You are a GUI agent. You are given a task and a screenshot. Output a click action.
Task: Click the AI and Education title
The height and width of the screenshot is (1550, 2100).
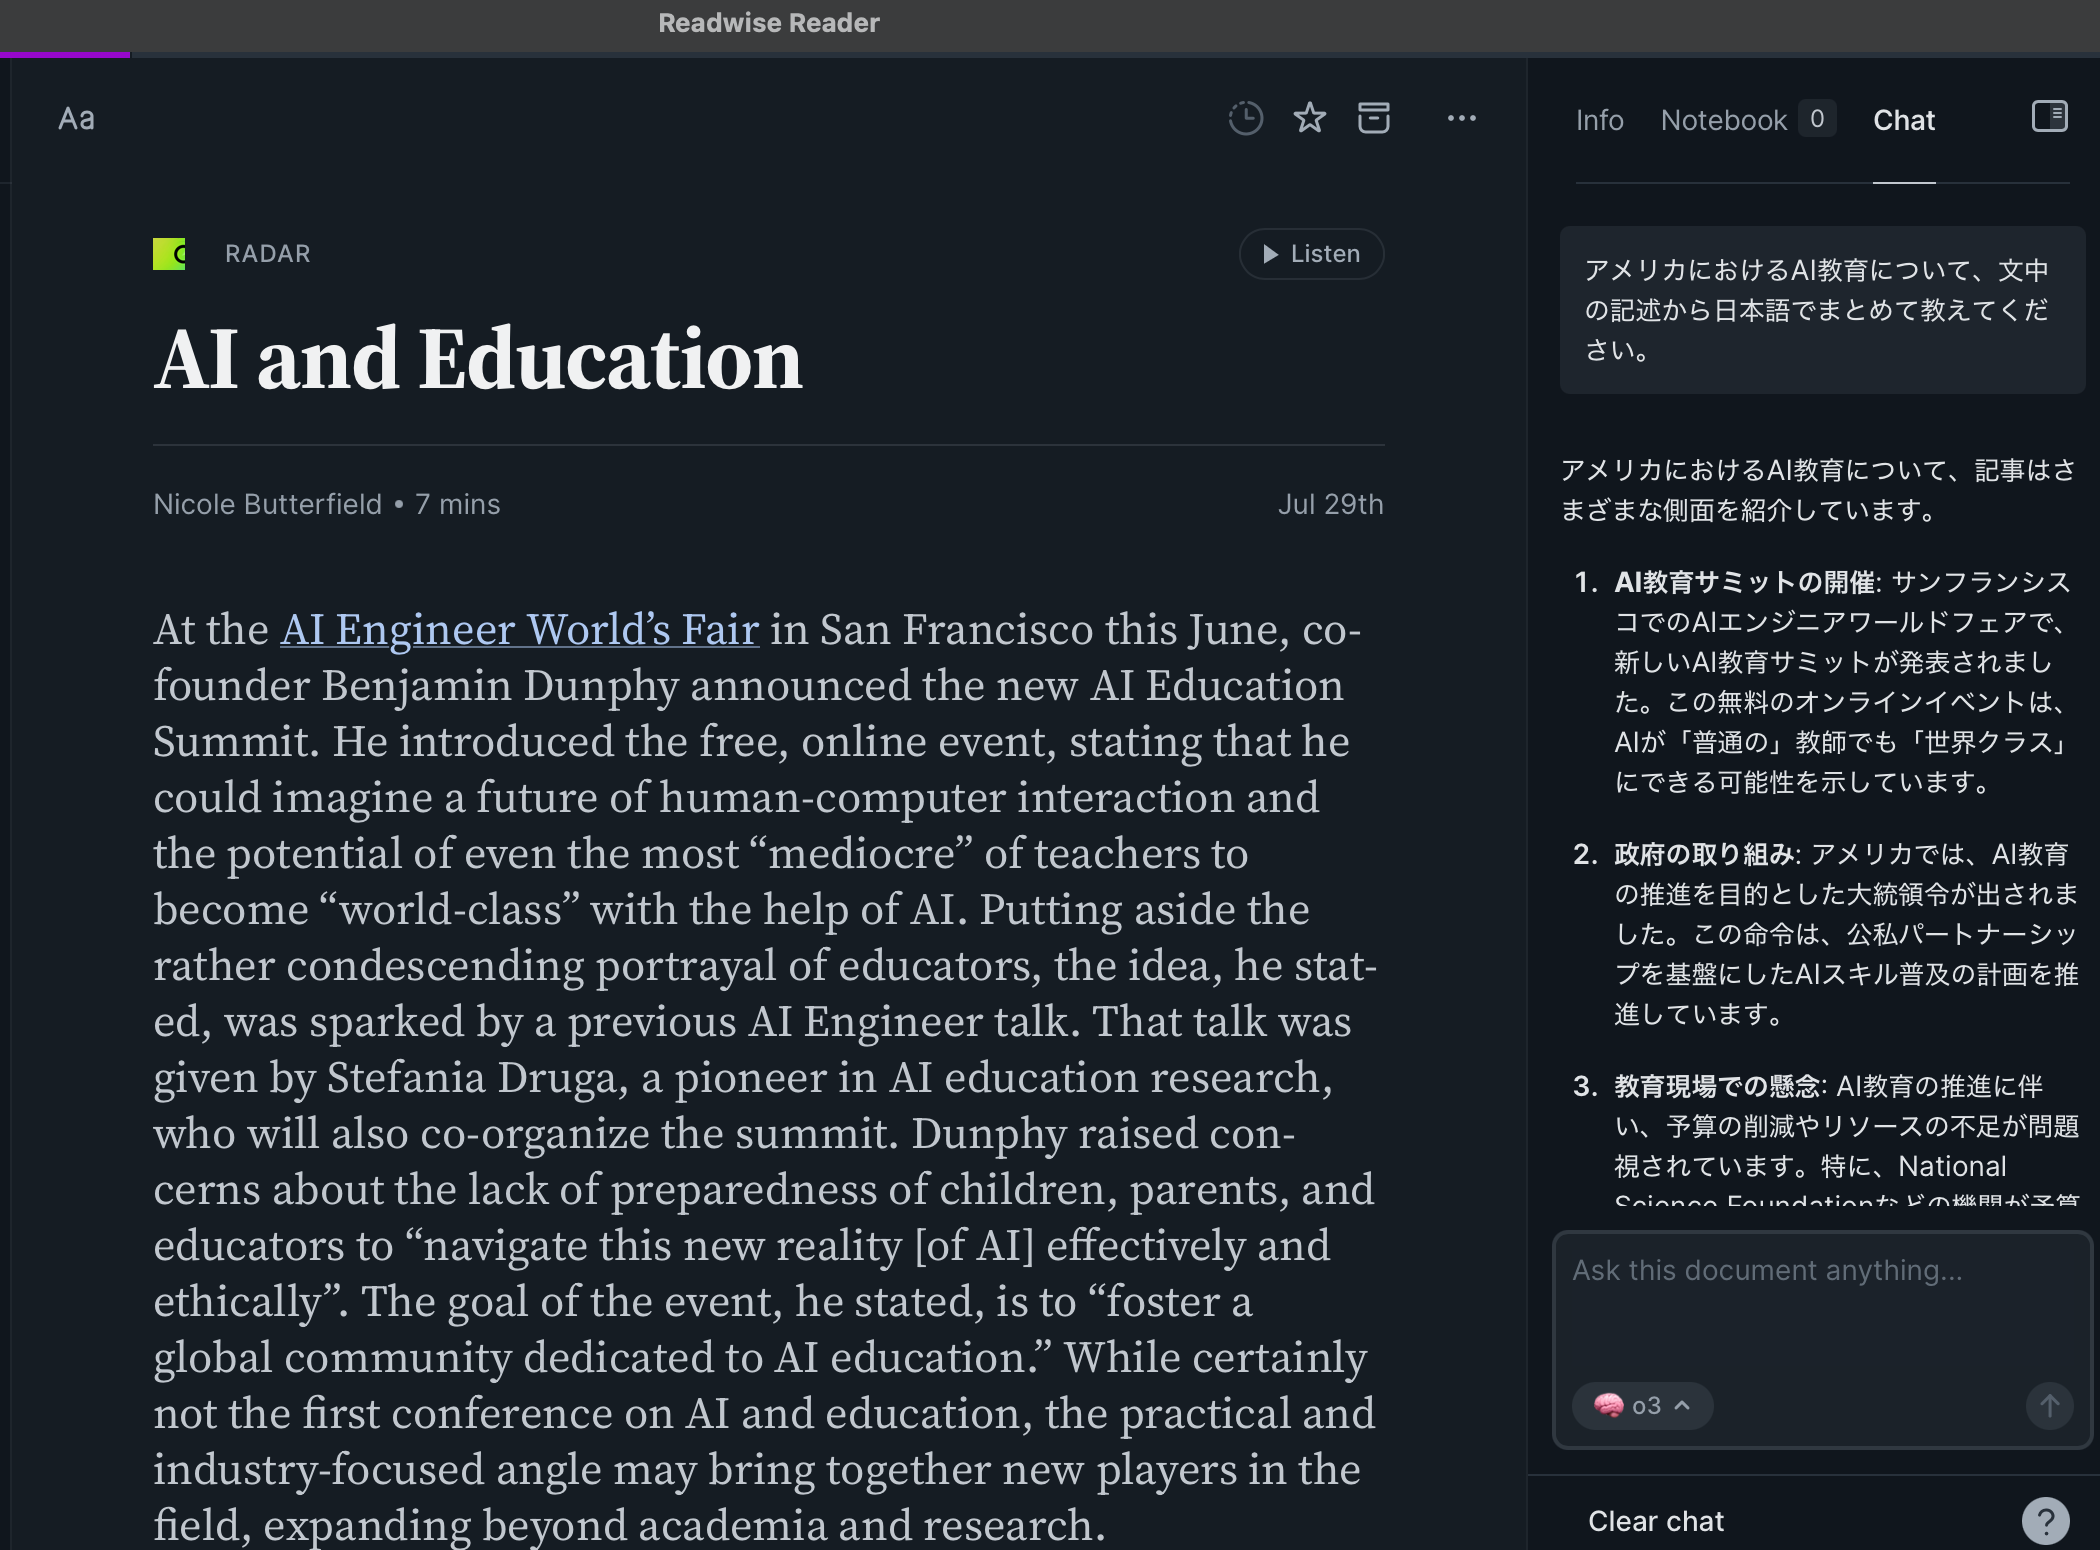[478, 358]
